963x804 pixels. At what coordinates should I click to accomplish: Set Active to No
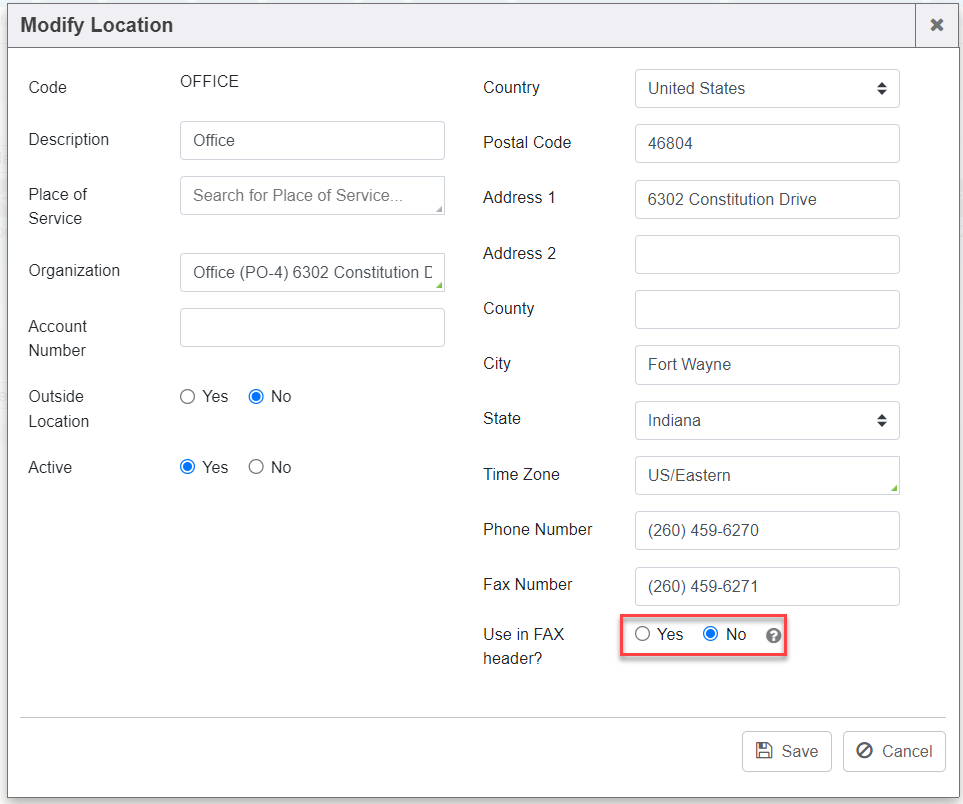(x=256, y=467)
